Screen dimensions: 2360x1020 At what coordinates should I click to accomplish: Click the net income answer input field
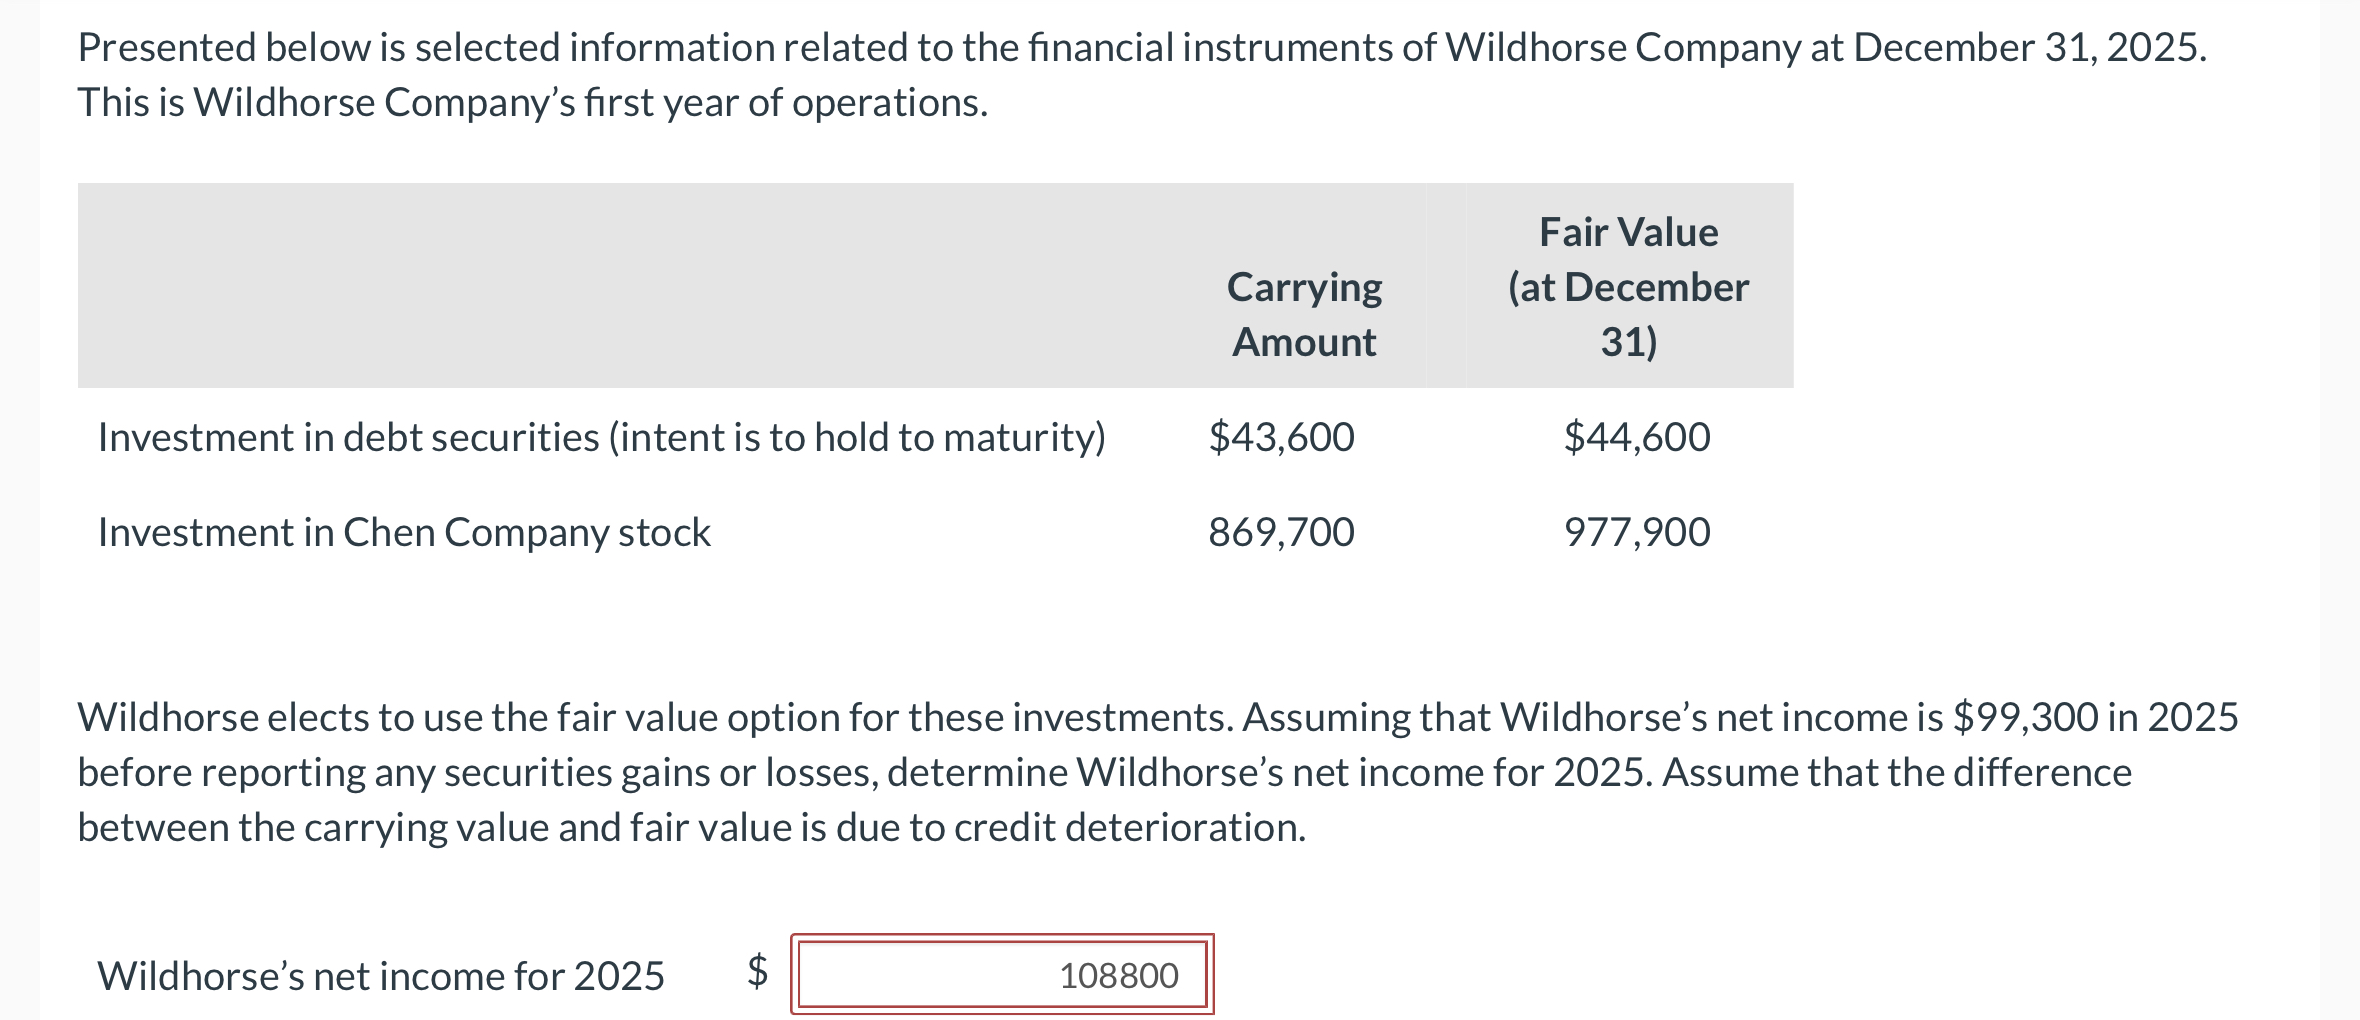(1003, 974)
